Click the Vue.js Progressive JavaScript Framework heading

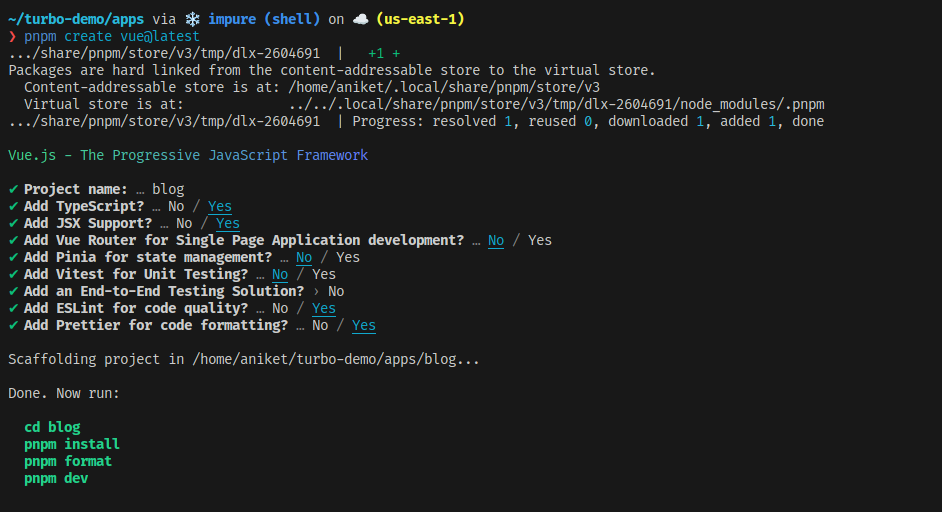pyautogui.click(x=188, y=155)
